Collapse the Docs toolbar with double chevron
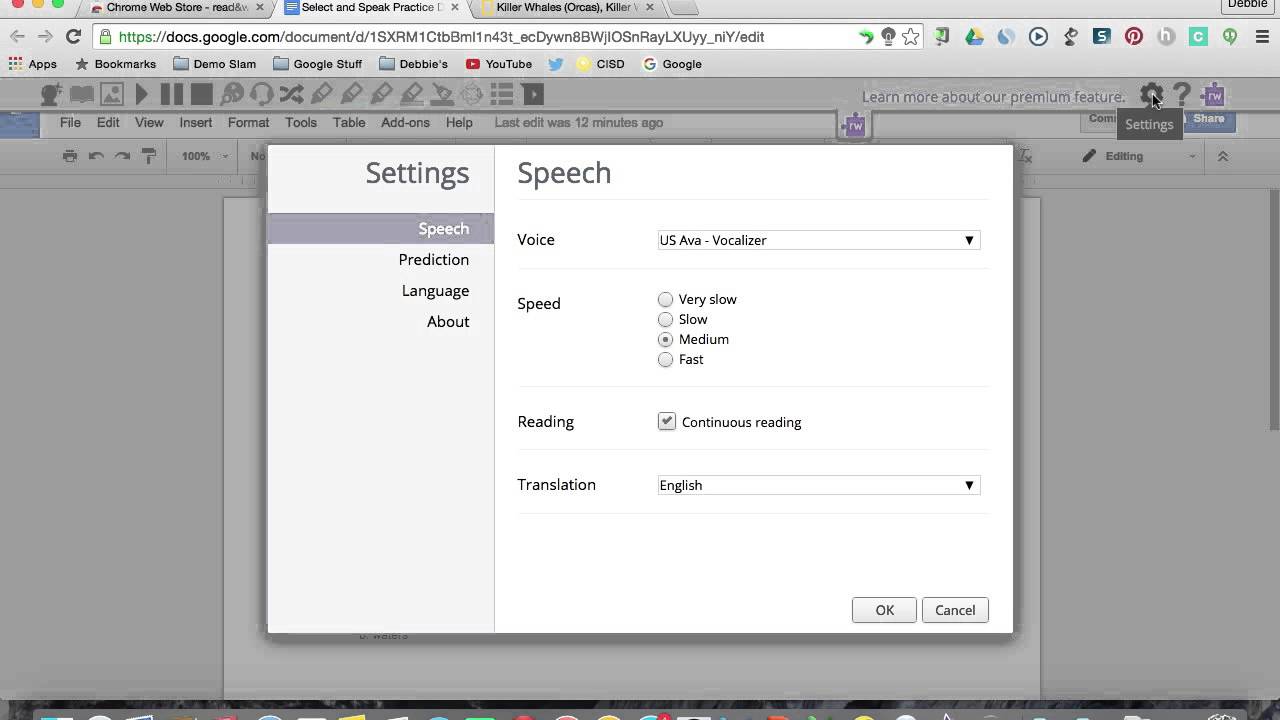Viewport: 1280px width, 720px height. click(1222, 156)
